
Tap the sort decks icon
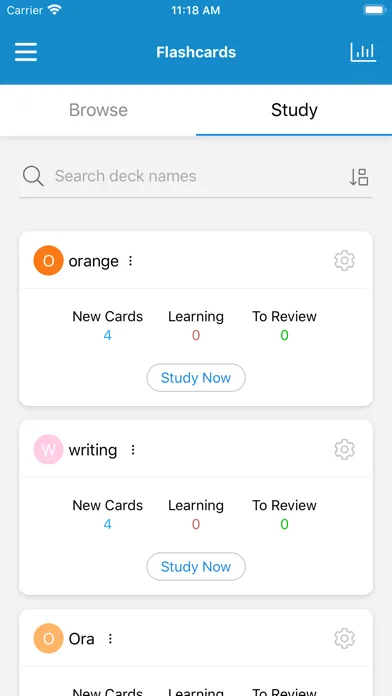pos(359,177)
